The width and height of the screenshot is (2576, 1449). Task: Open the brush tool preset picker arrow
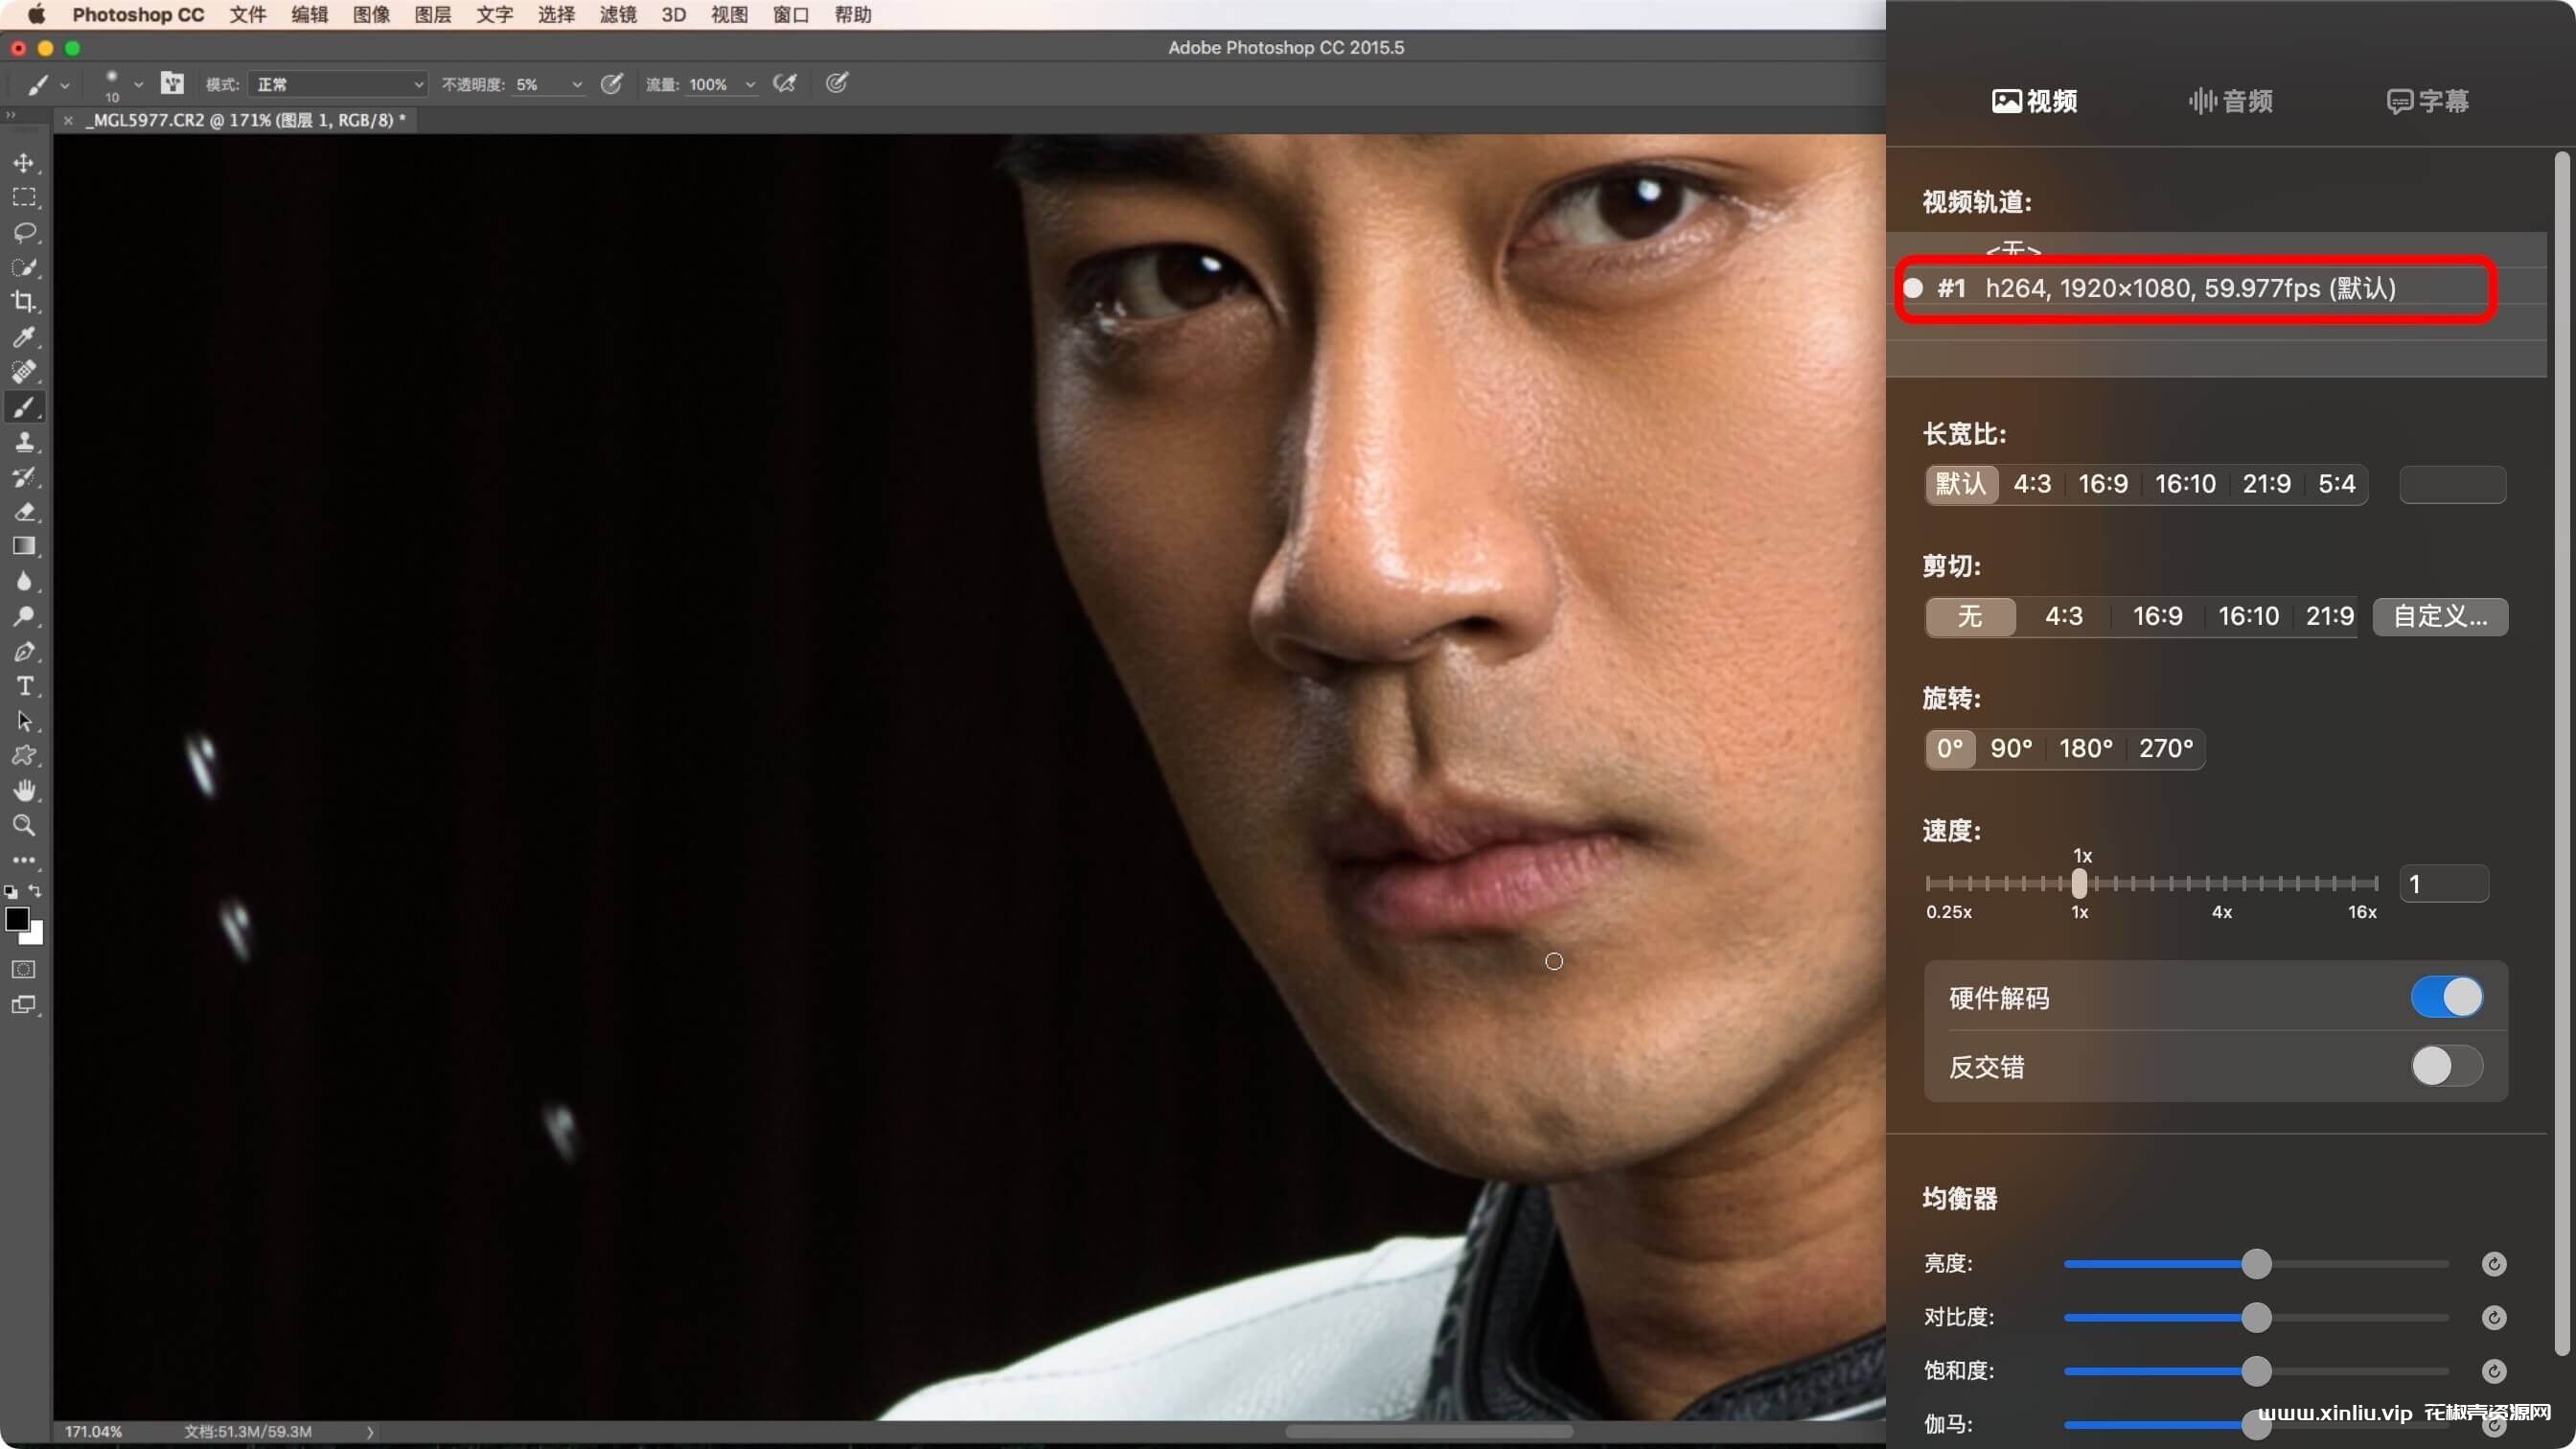pyautogui.click(x=65, y=85)
